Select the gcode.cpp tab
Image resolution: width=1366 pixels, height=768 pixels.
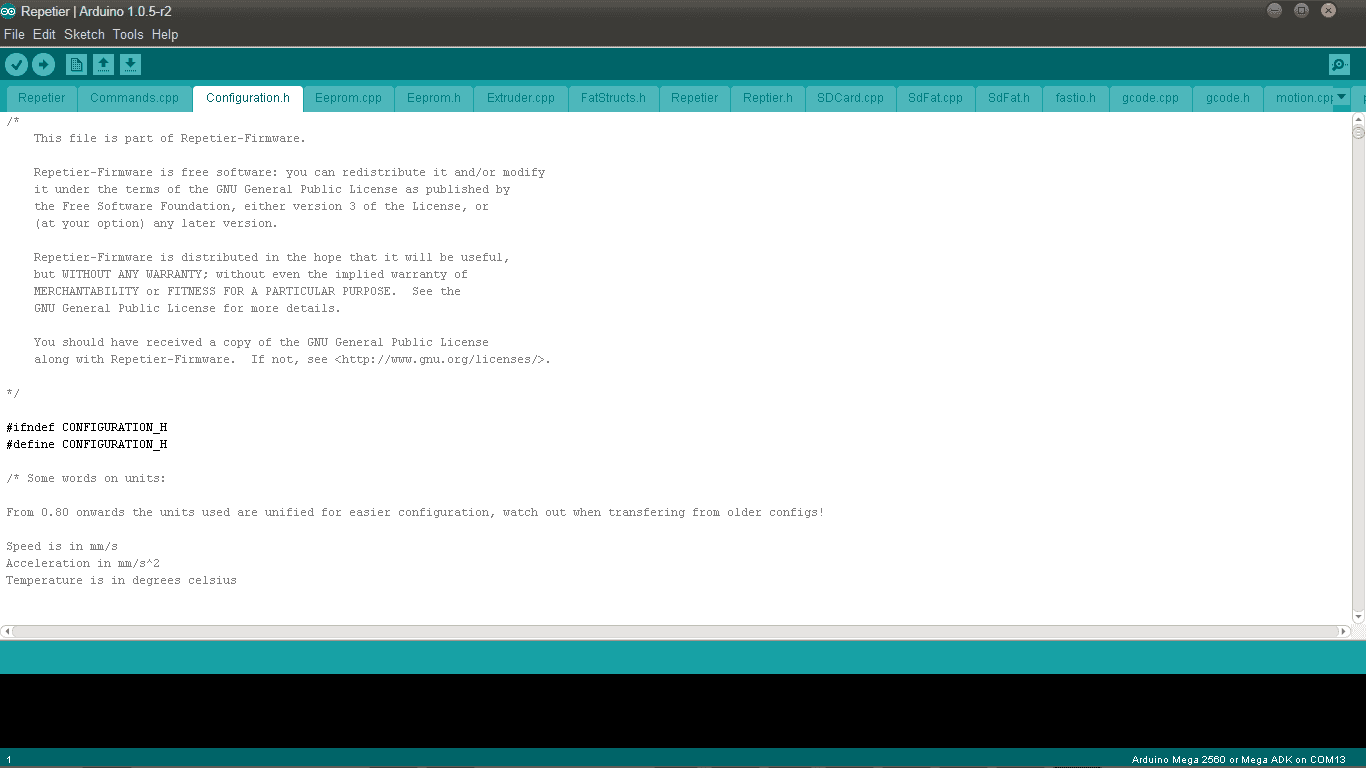(x=1150, y=98)
